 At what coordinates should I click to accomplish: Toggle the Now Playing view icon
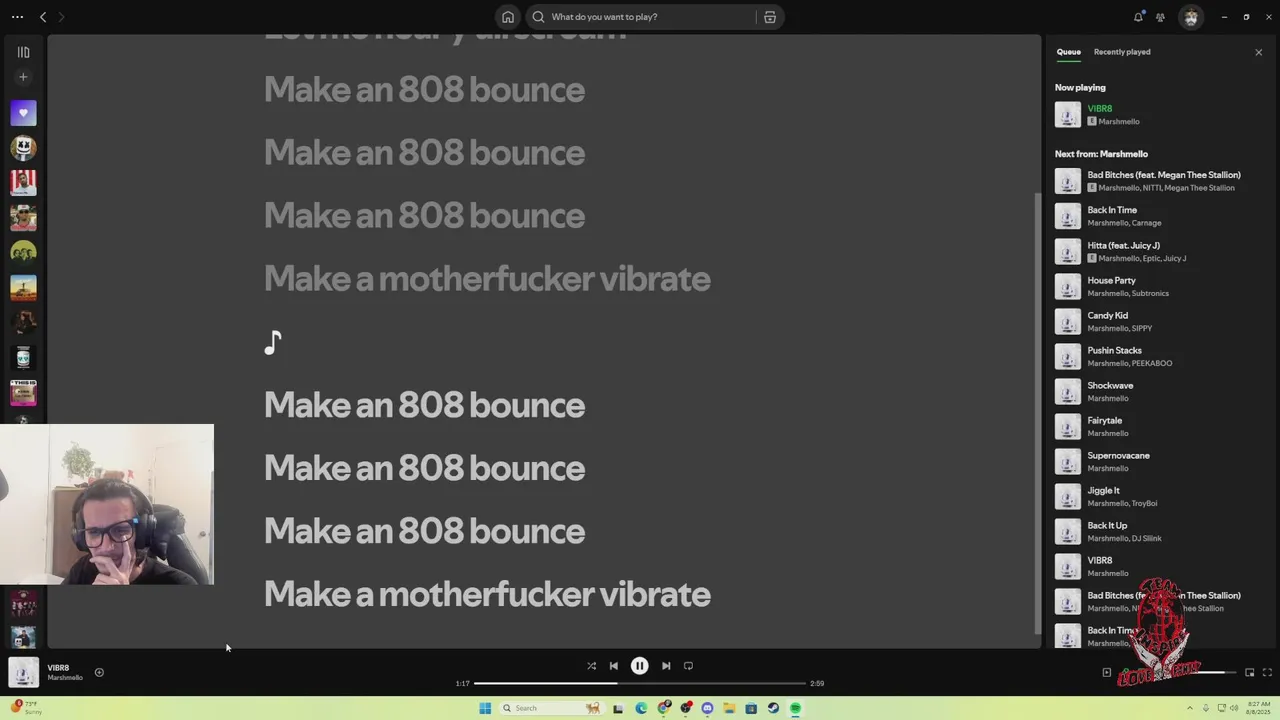coord(1106,673)
